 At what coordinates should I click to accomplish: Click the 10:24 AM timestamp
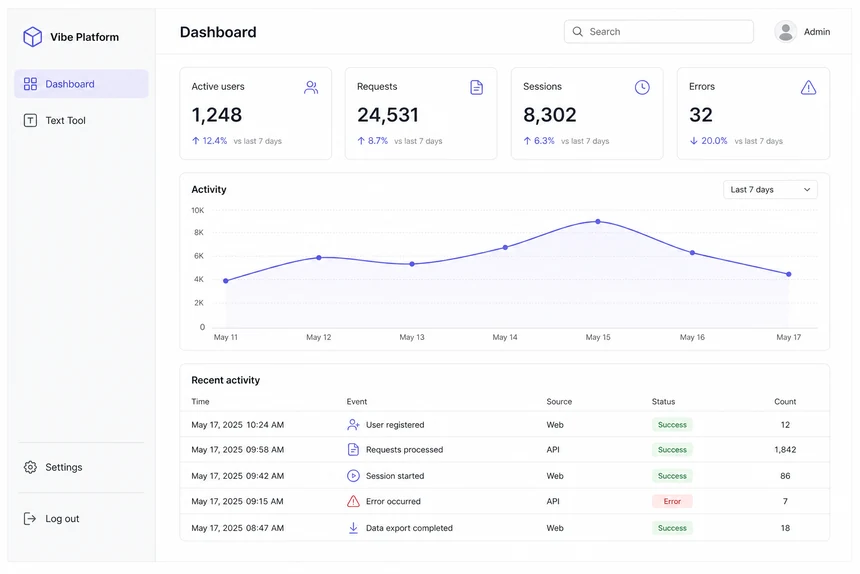265,425
